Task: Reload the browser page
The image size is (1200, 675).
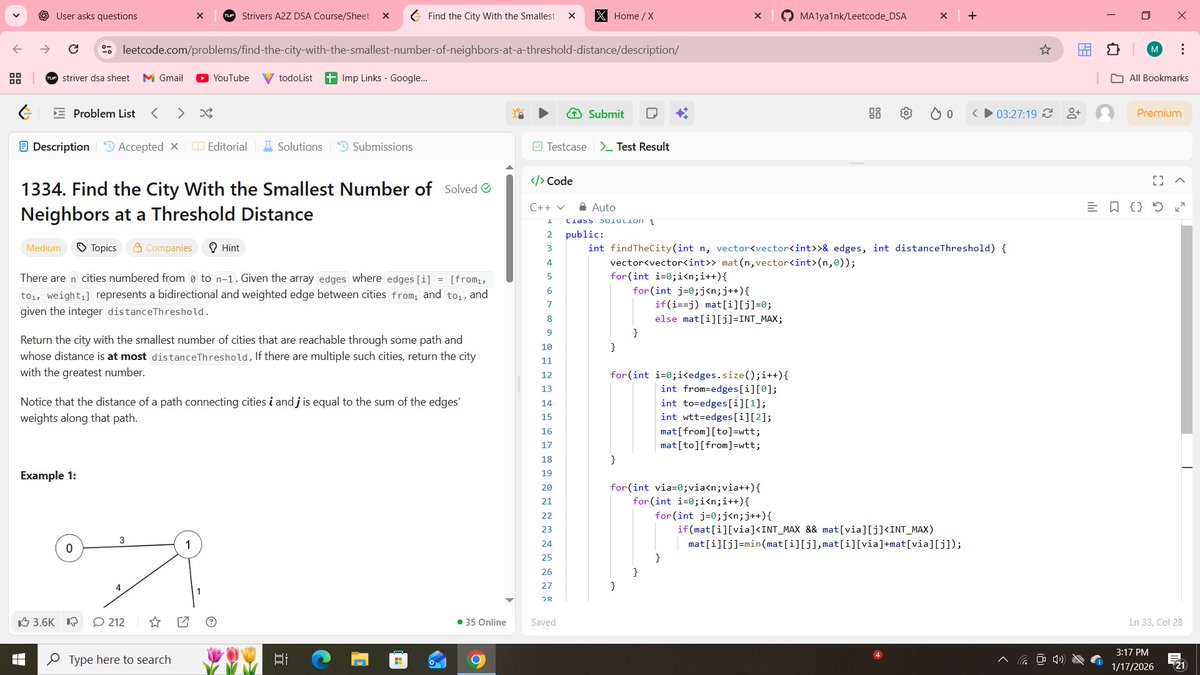Action: pos(73,49)
